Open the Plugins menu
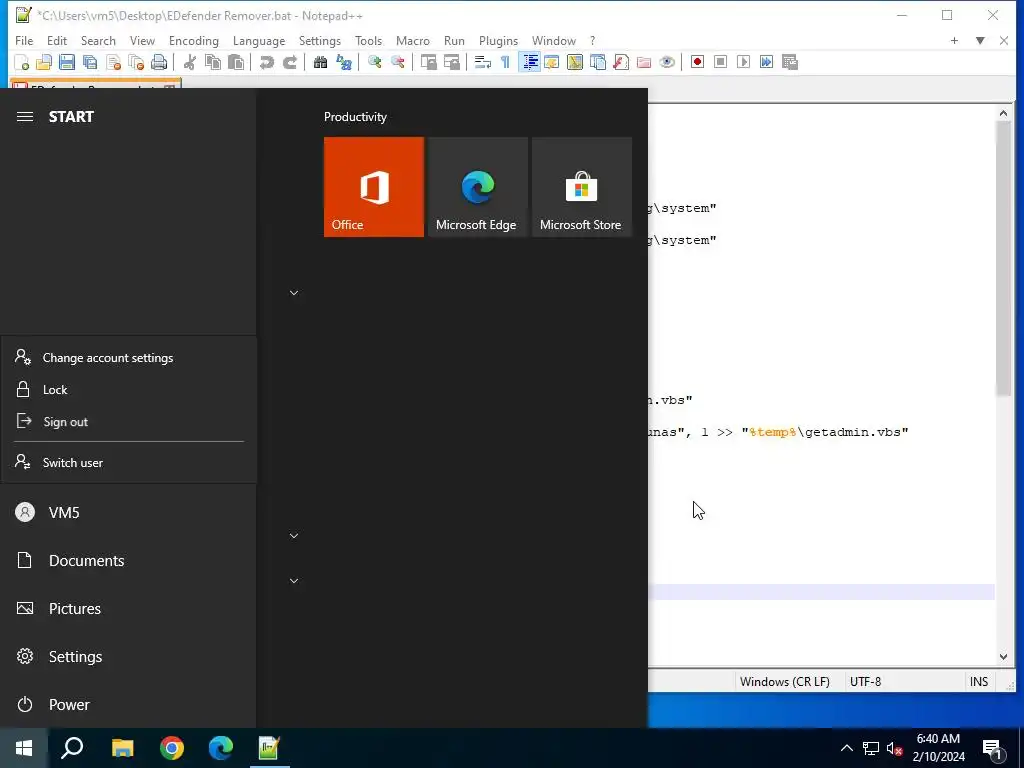The image size is (1024, 768). 498,40
